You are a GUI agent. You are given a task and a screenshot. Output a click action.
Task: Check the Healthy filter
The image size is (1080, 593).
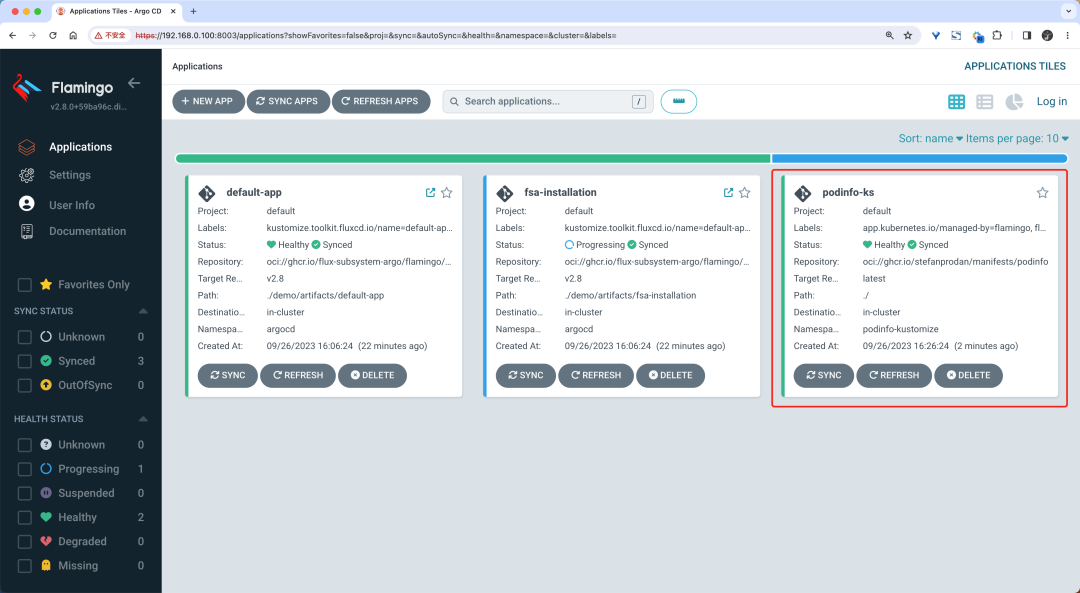25,517
